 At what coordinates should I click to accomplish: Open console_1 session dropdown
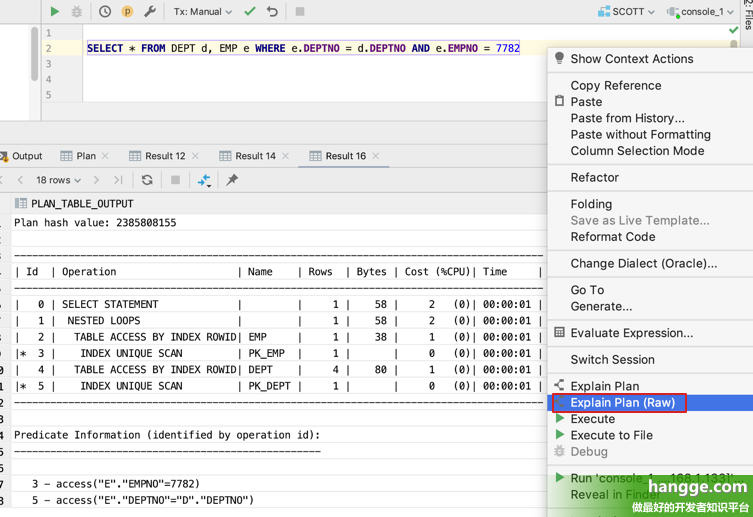(701, 12)
